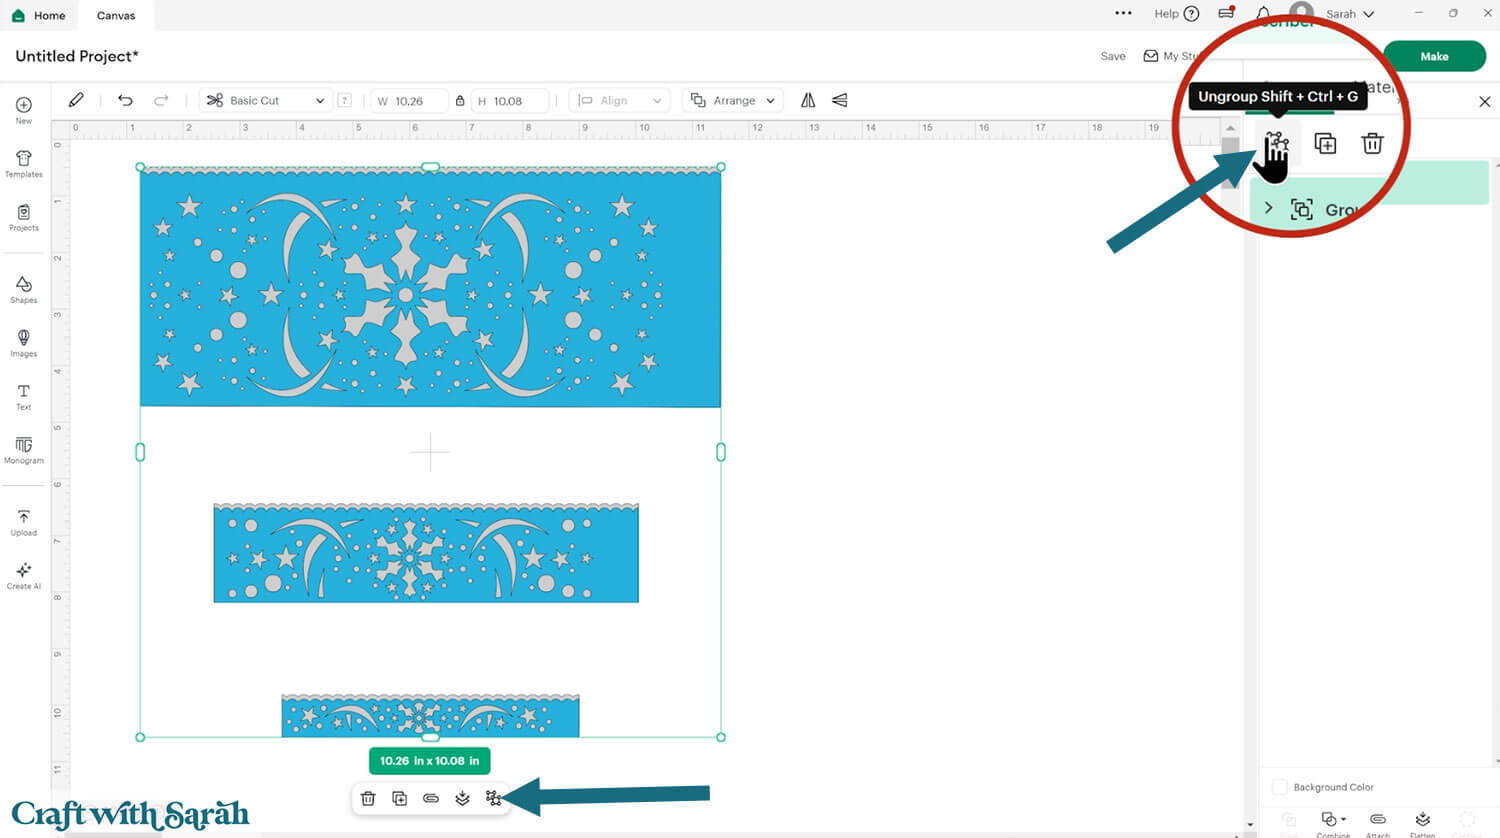Image resolution: width=1500 pixels, height=838 pixels.
Task: Attach selection using canvas floating toolbar
Action: 431,798
